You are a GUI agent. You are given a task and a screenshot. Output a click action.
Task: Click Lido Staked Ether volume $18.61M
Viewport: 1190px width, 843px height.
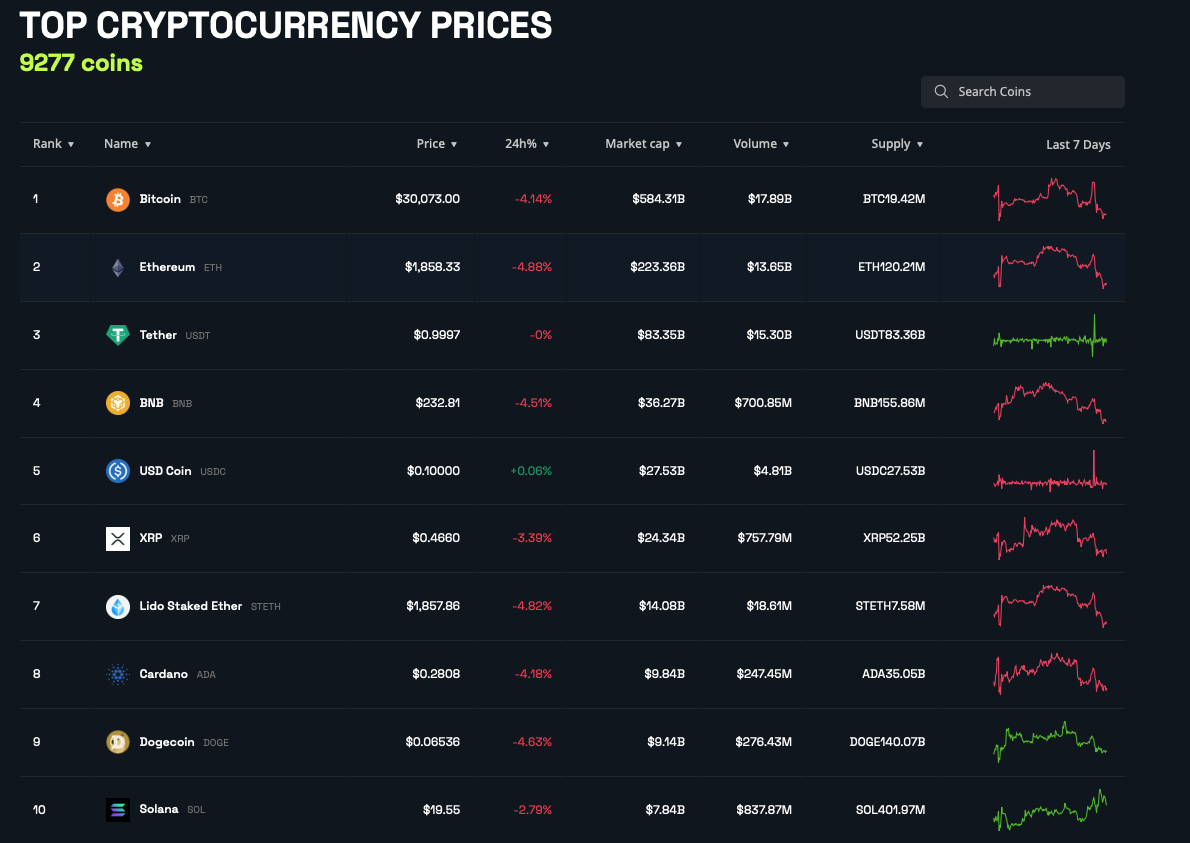point(769,606)
